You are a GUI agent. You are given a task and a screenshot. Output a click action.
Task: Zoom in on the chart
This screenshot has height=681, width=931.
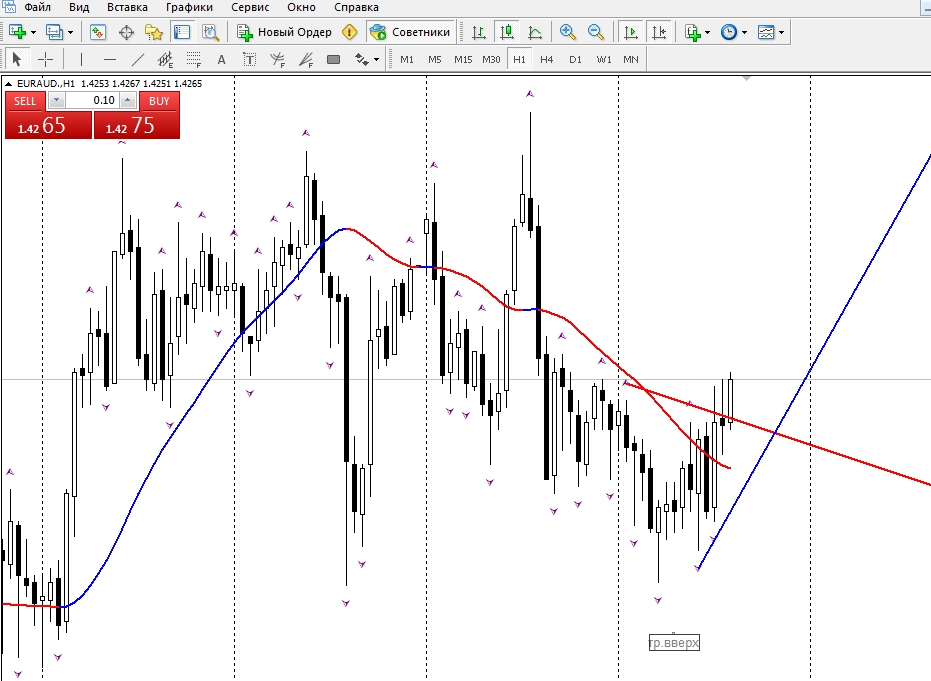568,32
